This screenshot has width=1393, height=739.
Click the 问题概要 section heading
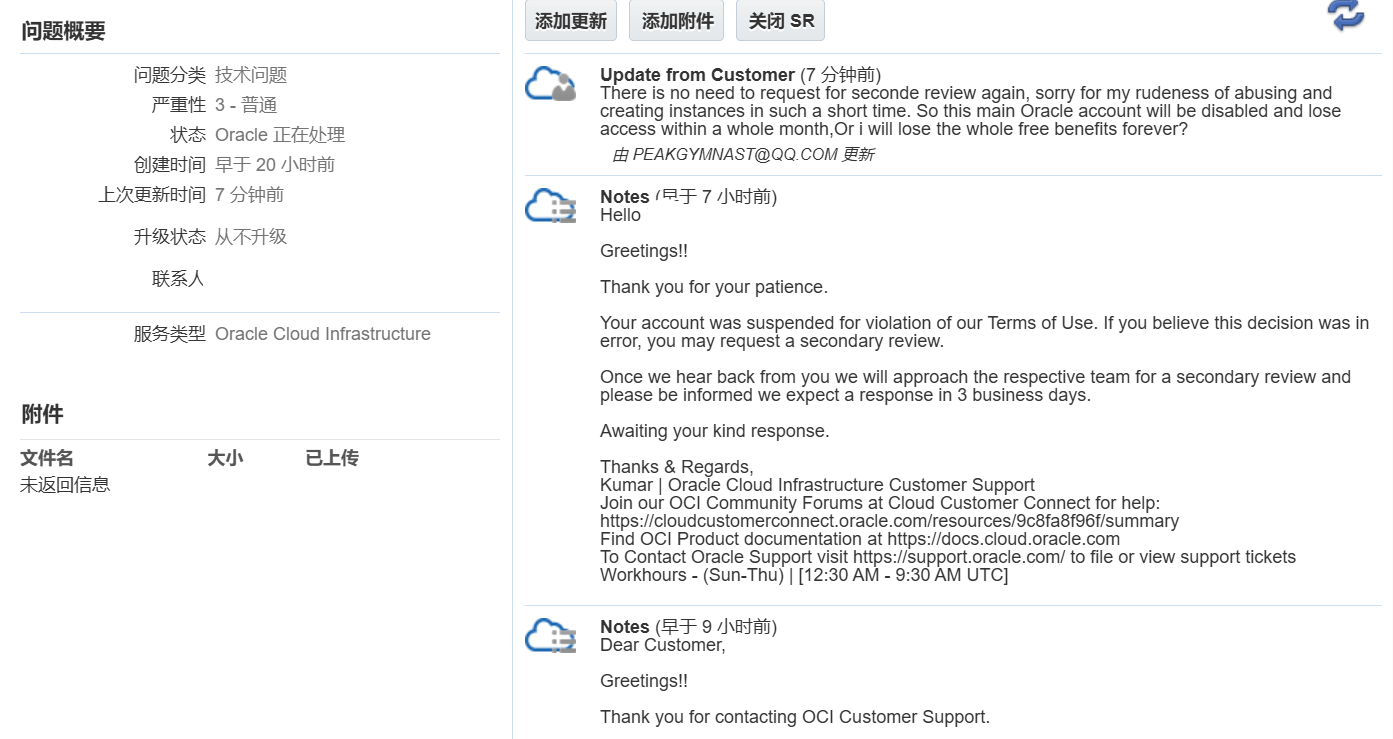click(63, 31)
